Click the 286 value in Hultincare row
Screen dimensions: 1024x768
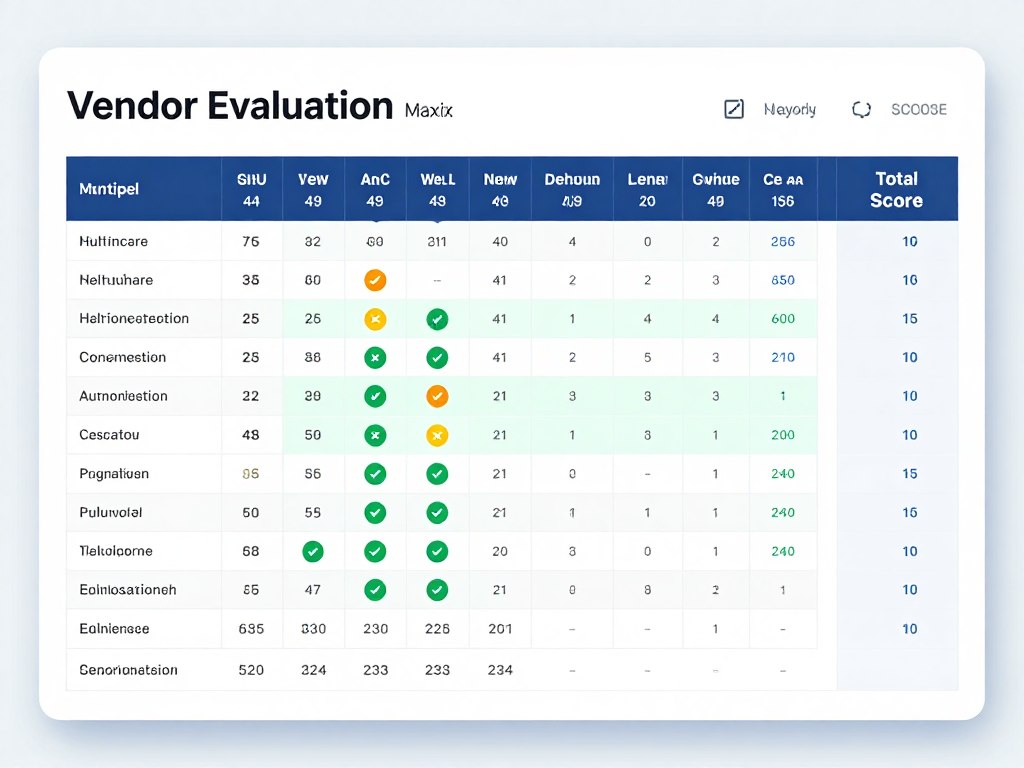click(783, 242)
